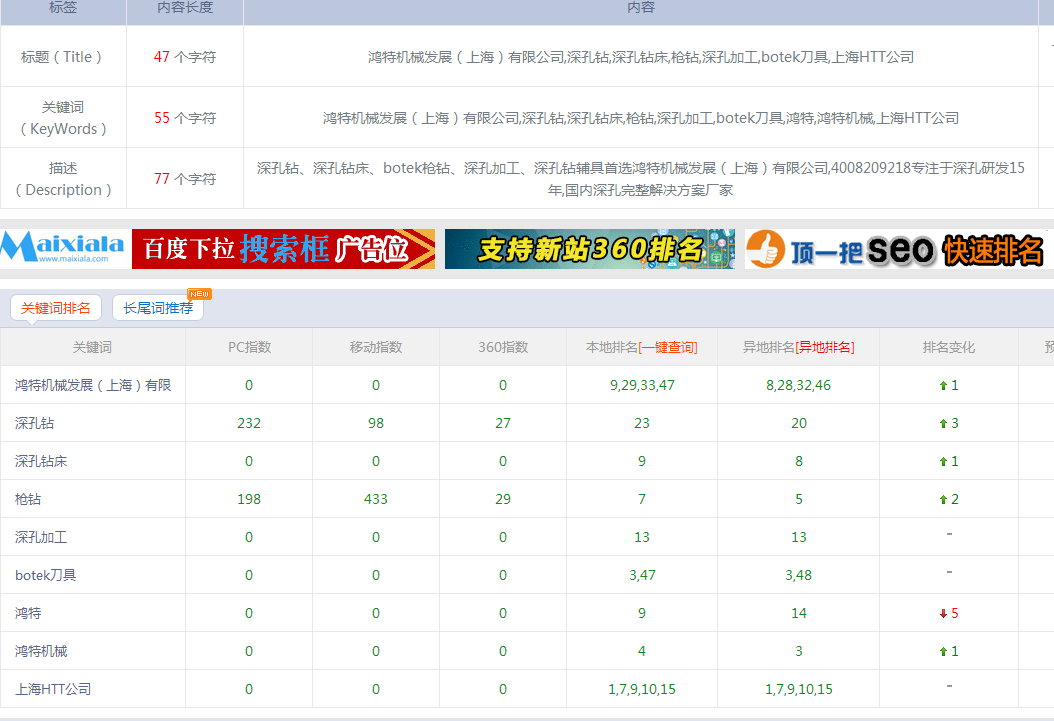Click green up arrow in 枪钻 row
This screenshot has width=1054, height=721.
coord(942,500)
